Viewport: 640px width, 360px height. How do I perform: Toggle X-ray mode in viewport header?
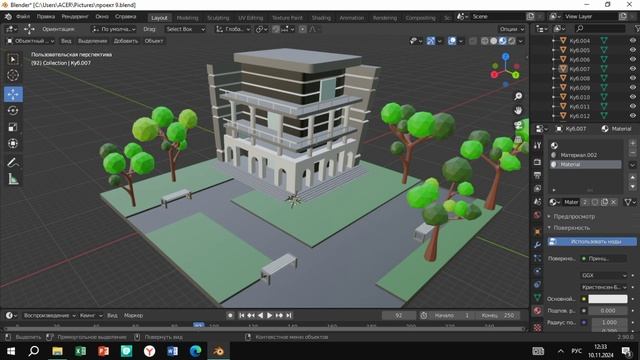(x=473, y=41)
